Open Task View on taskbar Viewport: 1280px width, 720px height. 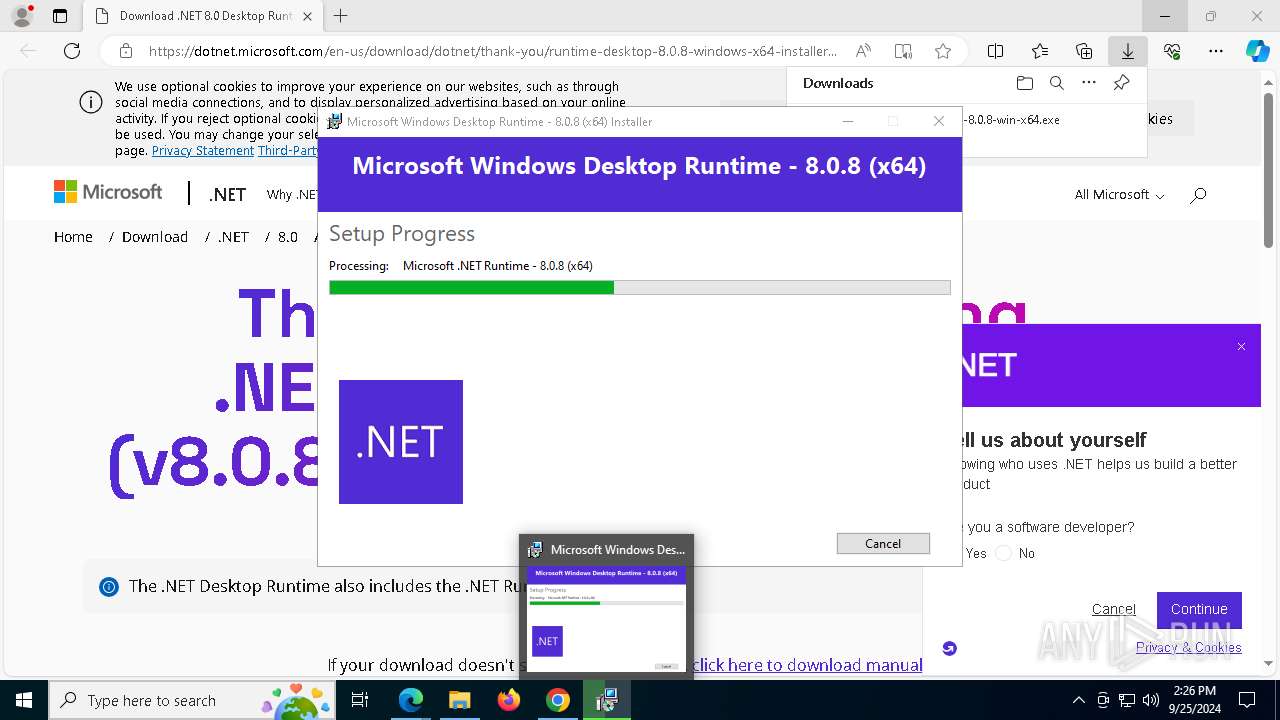(360, 700)
